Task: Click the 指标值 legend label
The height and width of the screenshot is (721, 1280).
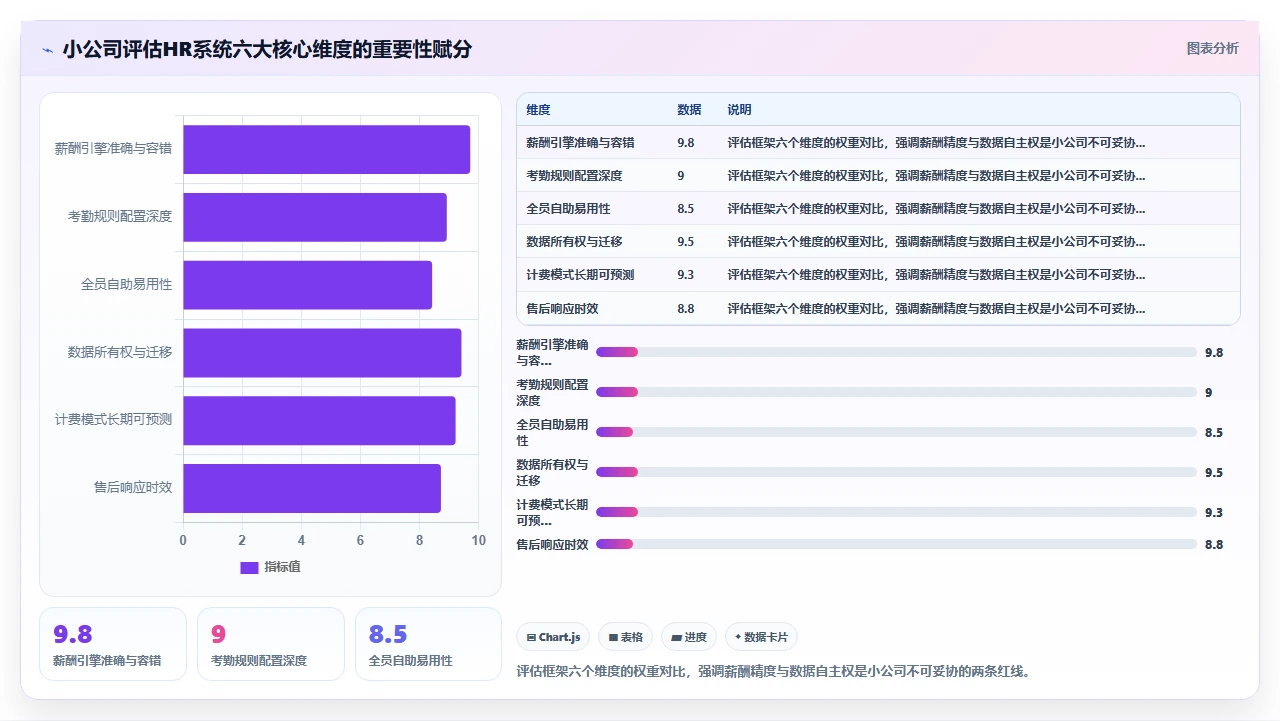Action: pyautogui.click(x=282, y=567)
